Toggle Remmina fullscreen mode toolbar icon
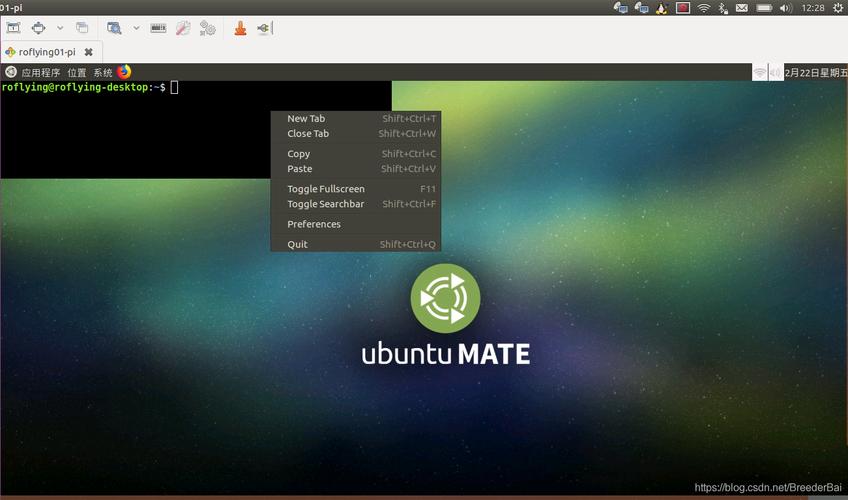 tap(14, 28)
